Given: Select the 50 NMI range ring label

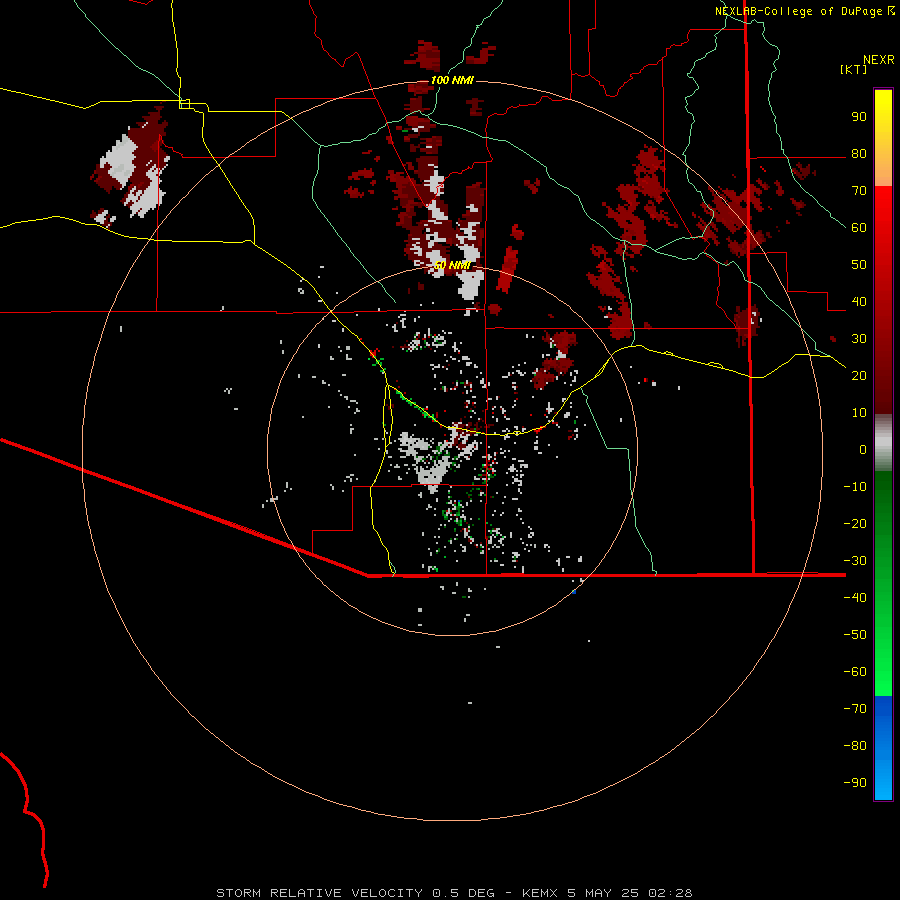Looking at the screenshot, I should [452, 265].
